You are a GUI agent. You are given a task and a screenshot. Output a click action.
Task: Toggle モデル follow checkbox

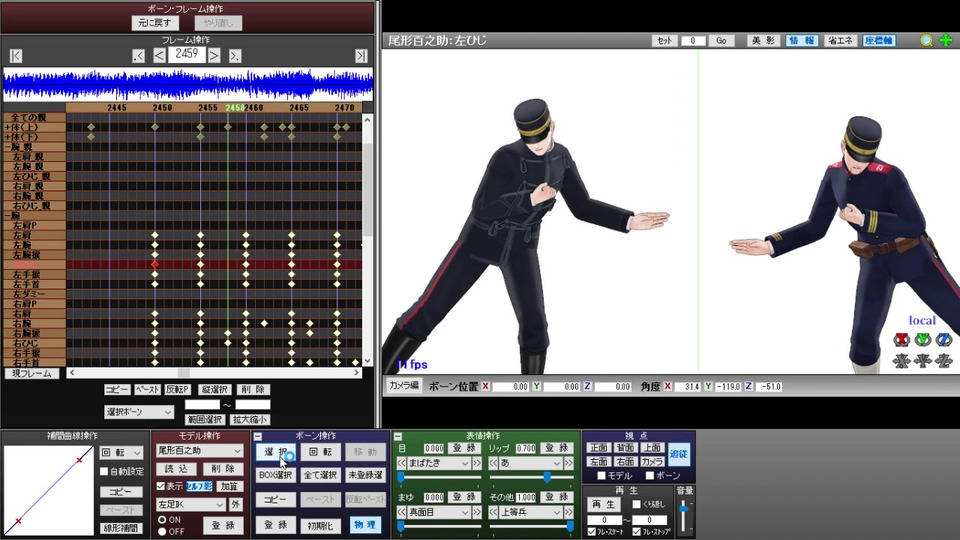point(602,476)
